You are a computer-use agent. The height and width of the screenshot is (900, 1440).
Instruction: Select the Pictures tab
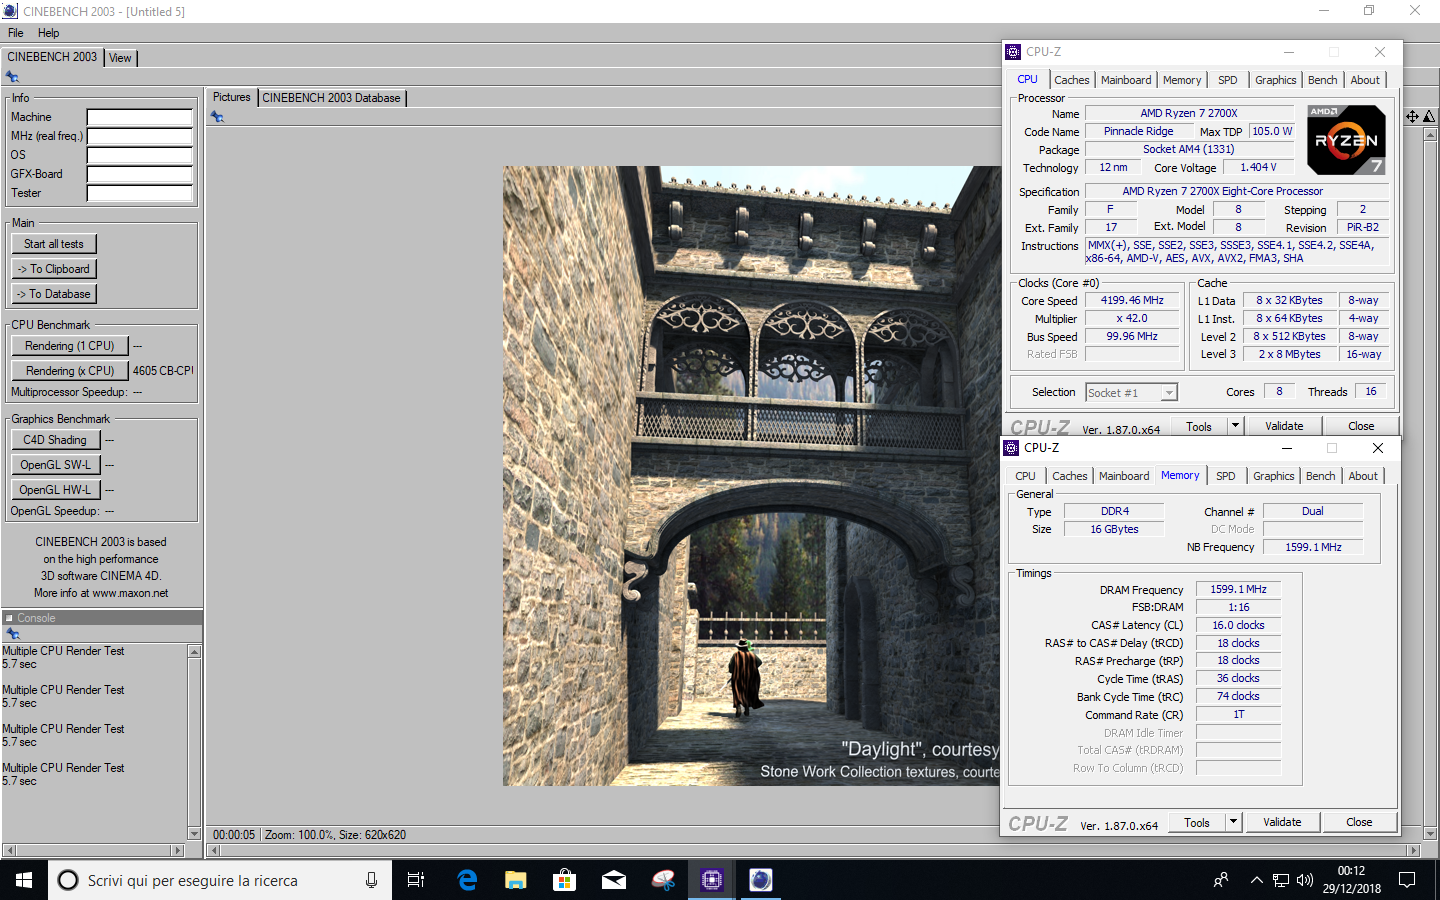click(x=231, y=97)
